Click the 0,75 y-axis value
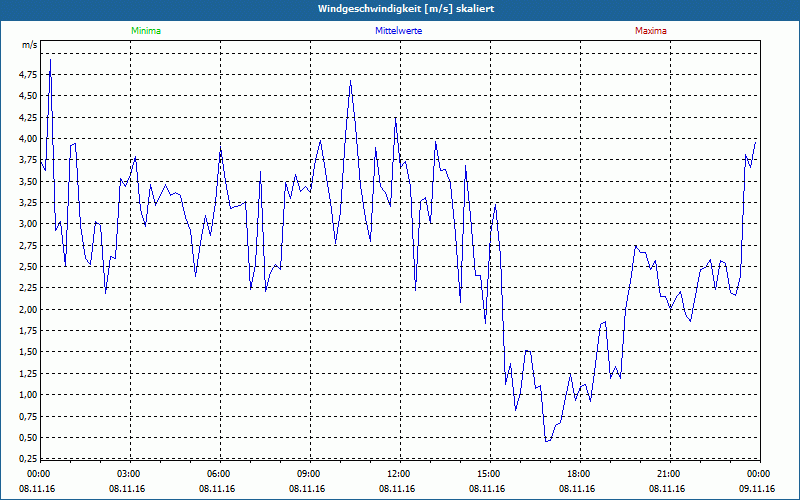The height and width of the screenshot is (500, 800). point(28,416)
